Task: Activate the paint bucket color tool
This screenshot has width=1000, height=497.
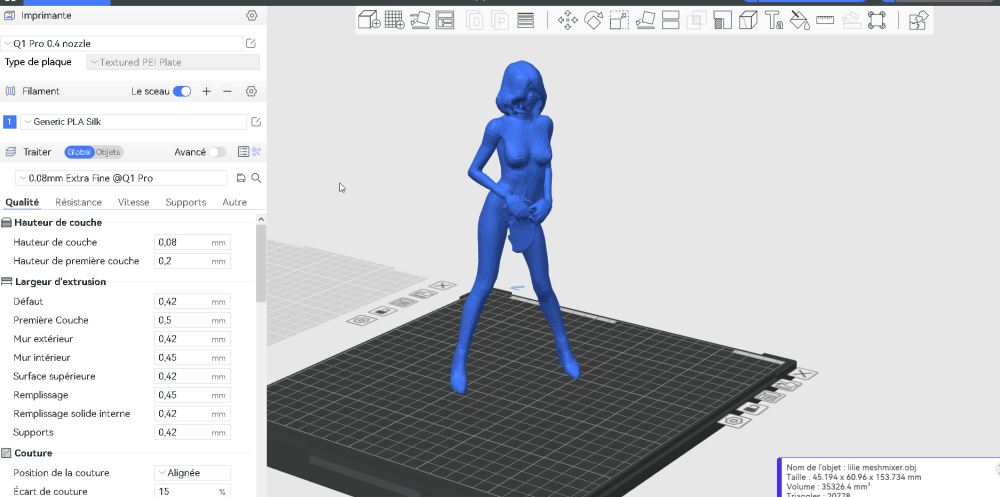Action: point(799,19)
